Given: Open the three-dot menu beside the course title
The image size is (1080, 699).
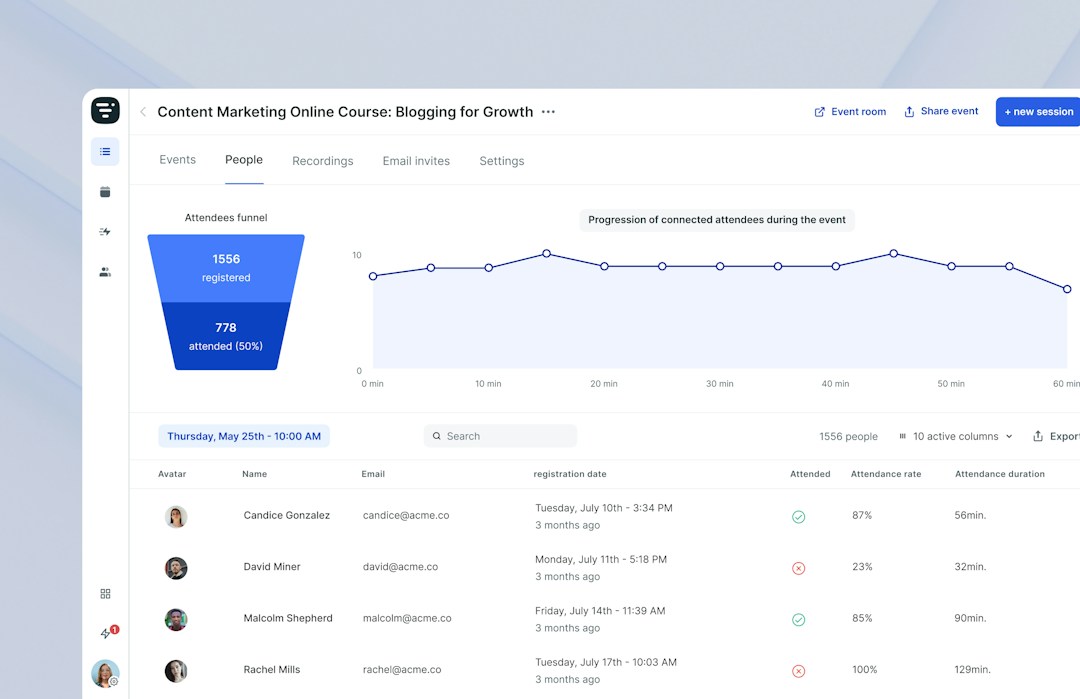Looking at the screenshot, I should click(x=548, y=112).
